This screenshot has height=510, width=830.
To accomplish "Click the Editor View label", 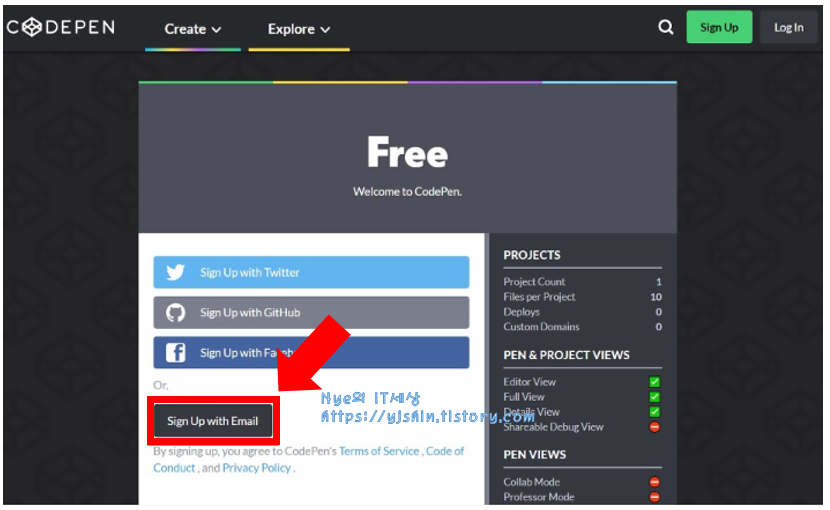I will [529, 382].
